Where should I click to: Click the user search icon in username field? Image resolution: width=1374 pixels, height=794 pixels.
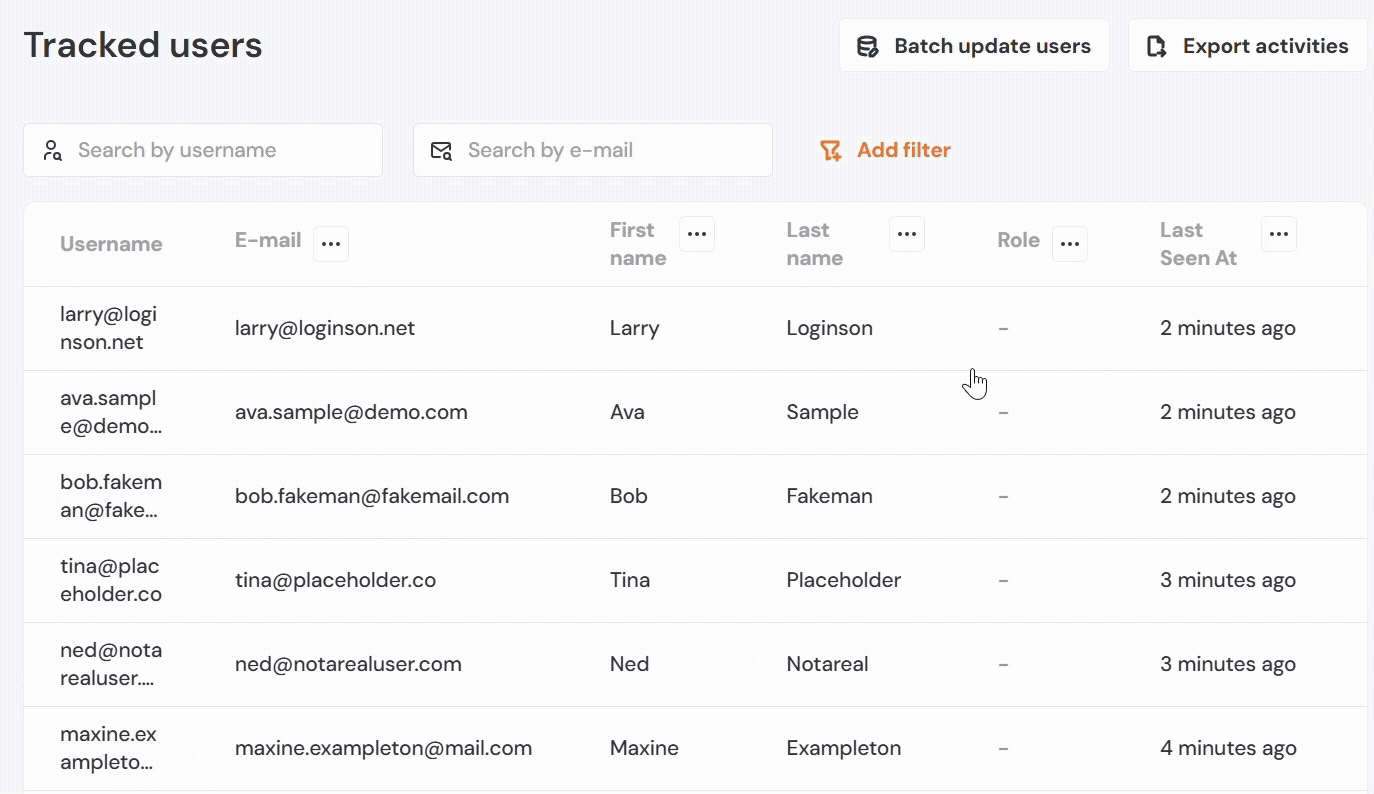click(x=52, y=150)
